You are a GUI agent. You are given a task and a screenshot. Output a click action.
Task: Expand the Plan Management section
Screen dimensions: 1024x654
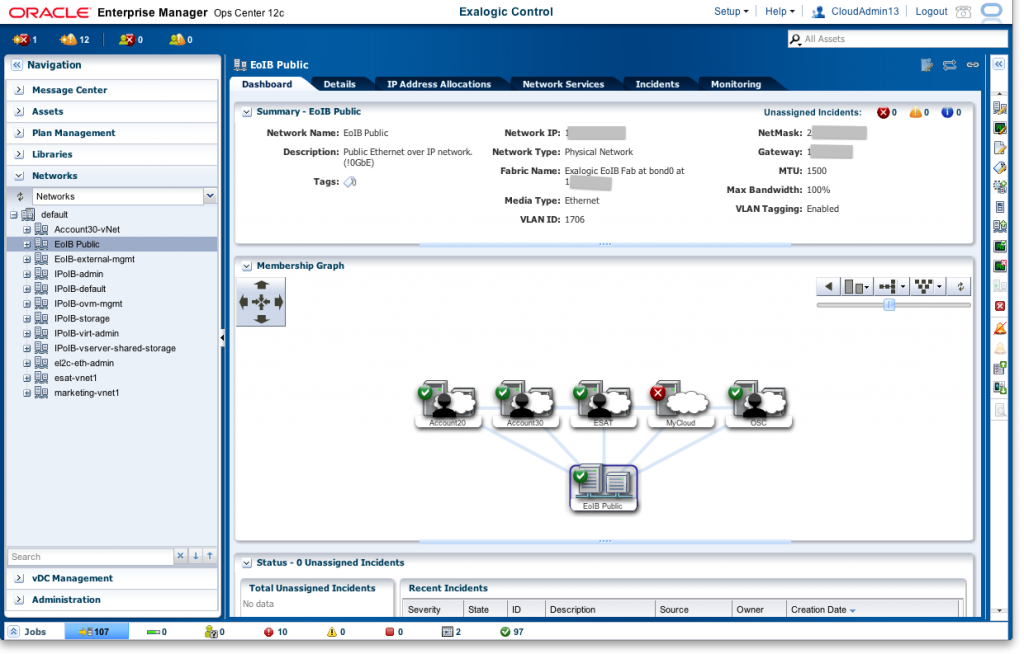pyautogui.click(x=20, y=133)
